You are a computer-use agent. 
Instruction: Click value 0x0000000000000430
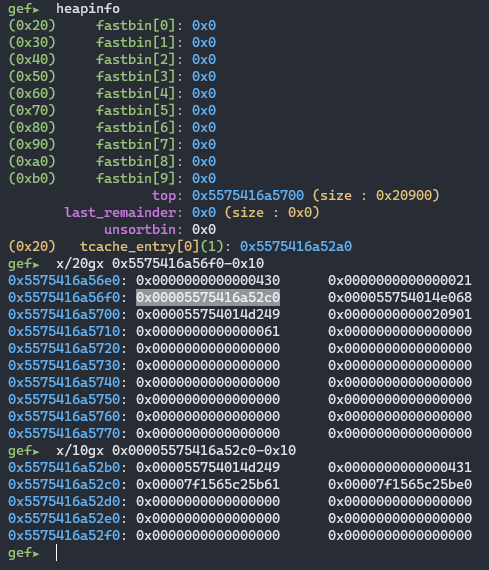[x=208, y=280]
